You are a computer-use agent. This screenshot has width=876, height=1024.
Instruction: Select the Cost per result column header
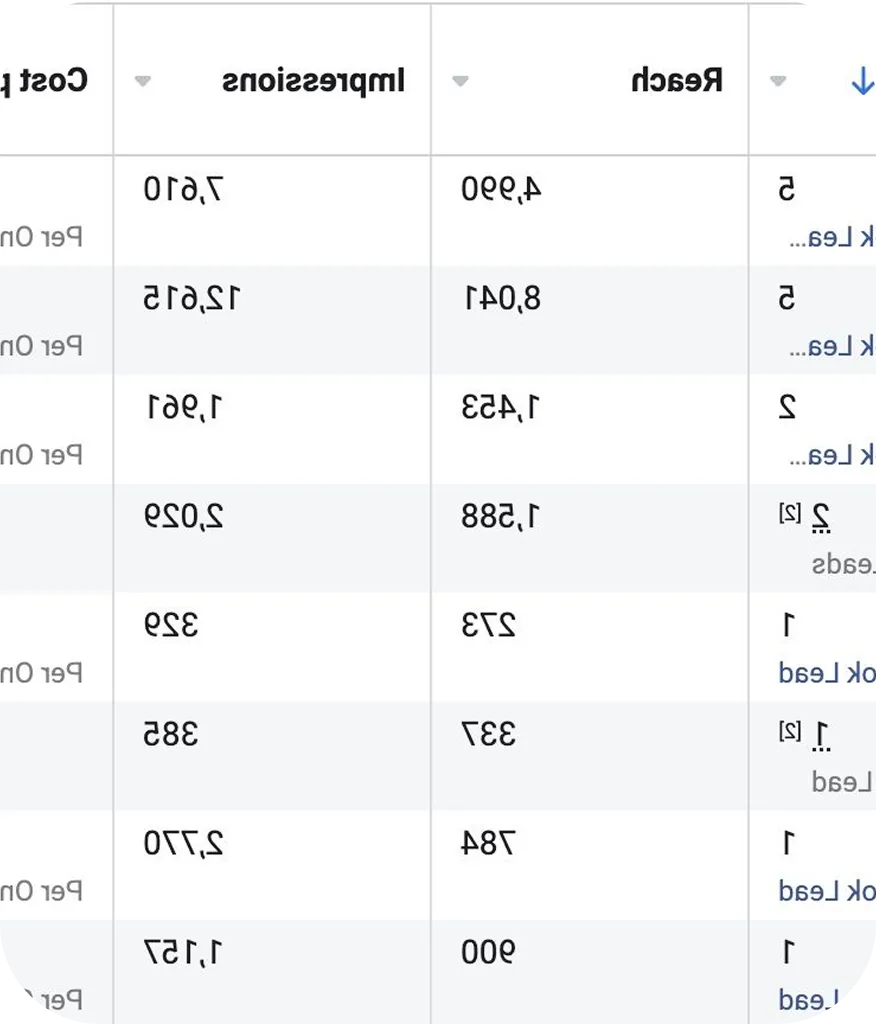click(x=43, y=80)
